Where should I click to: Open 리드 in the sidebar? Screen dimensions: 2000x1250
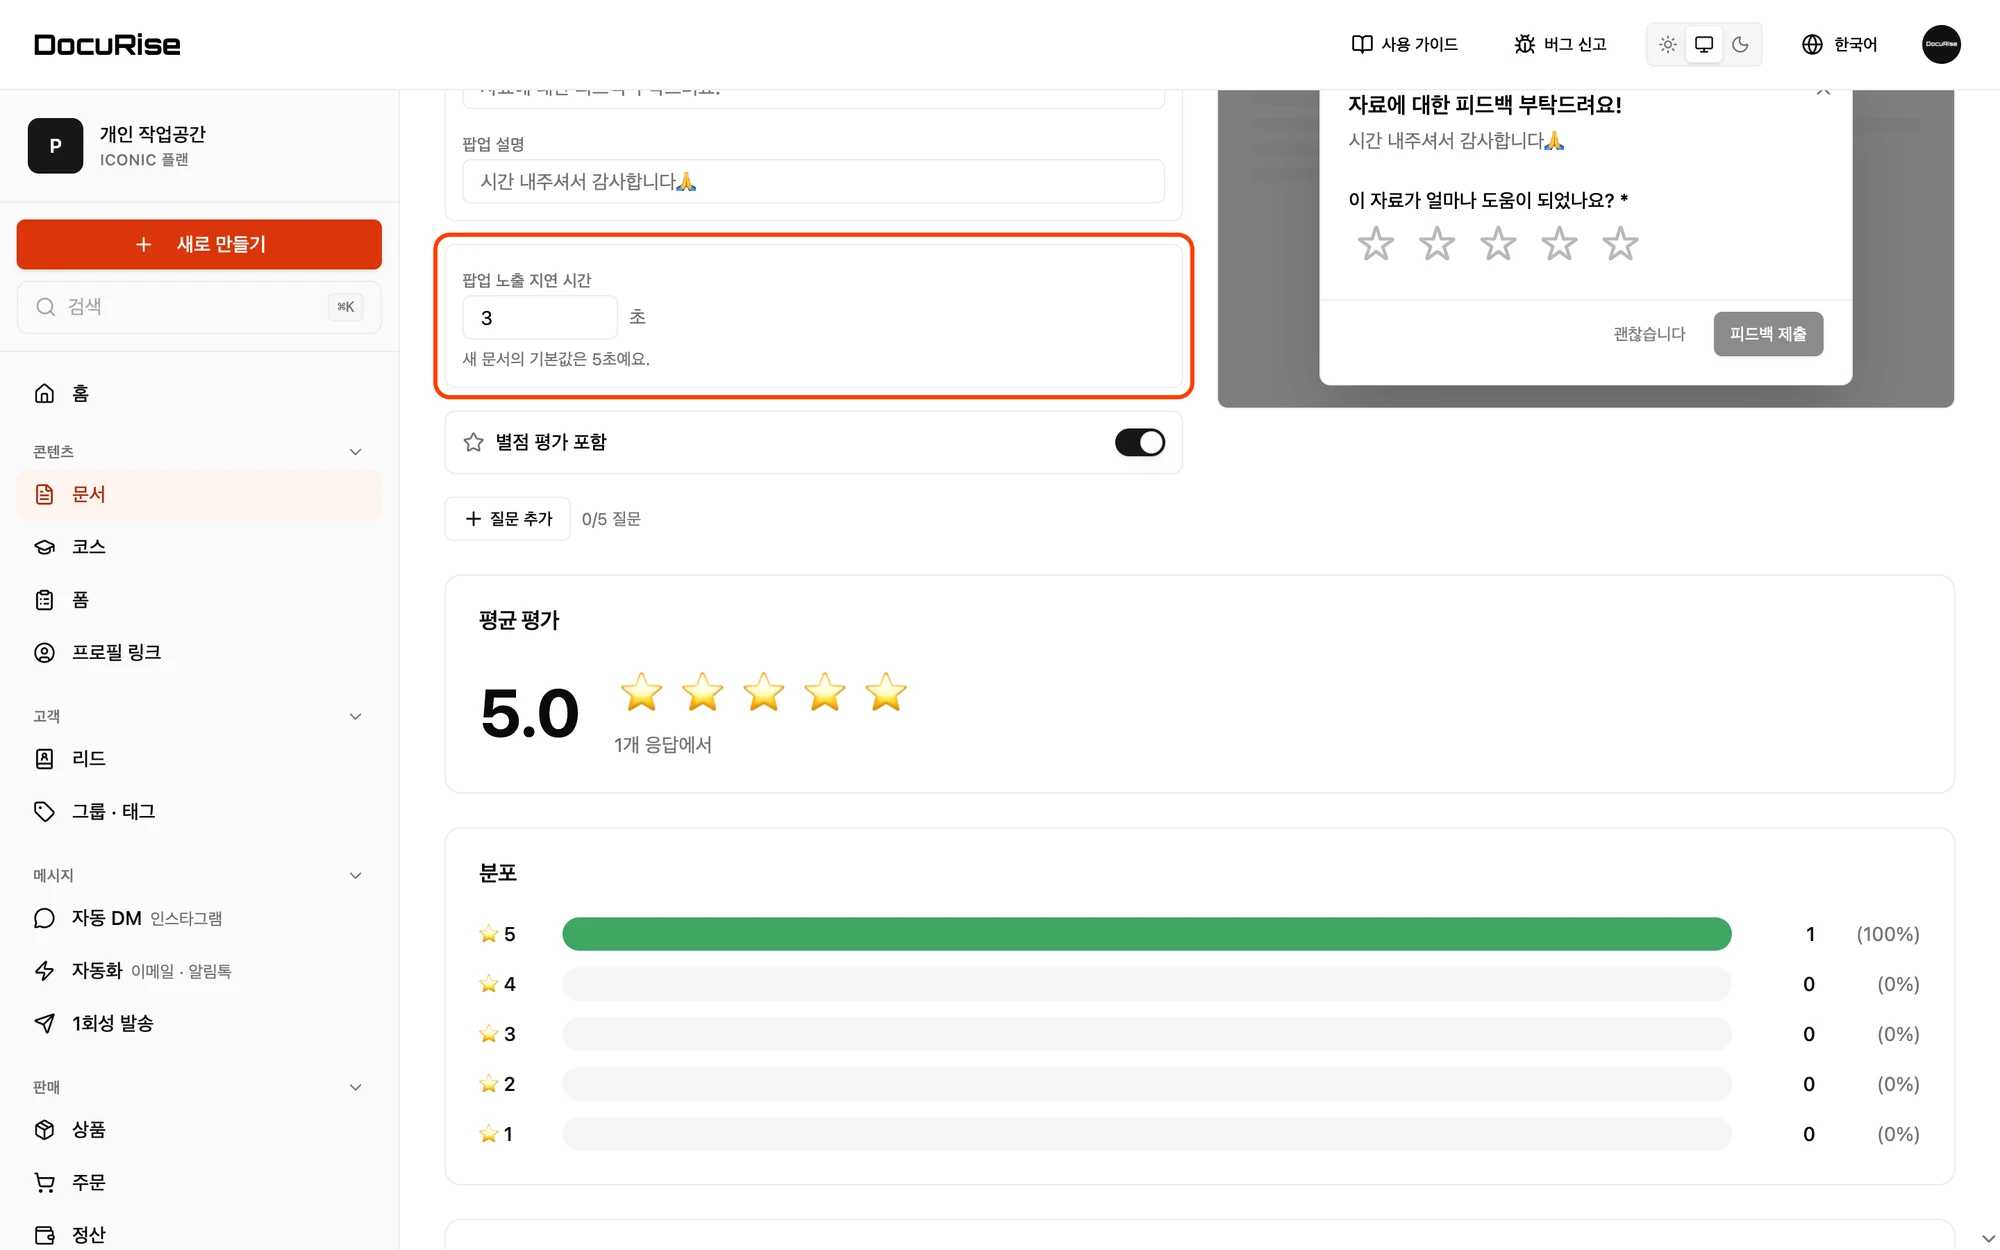tap(199, 759)
